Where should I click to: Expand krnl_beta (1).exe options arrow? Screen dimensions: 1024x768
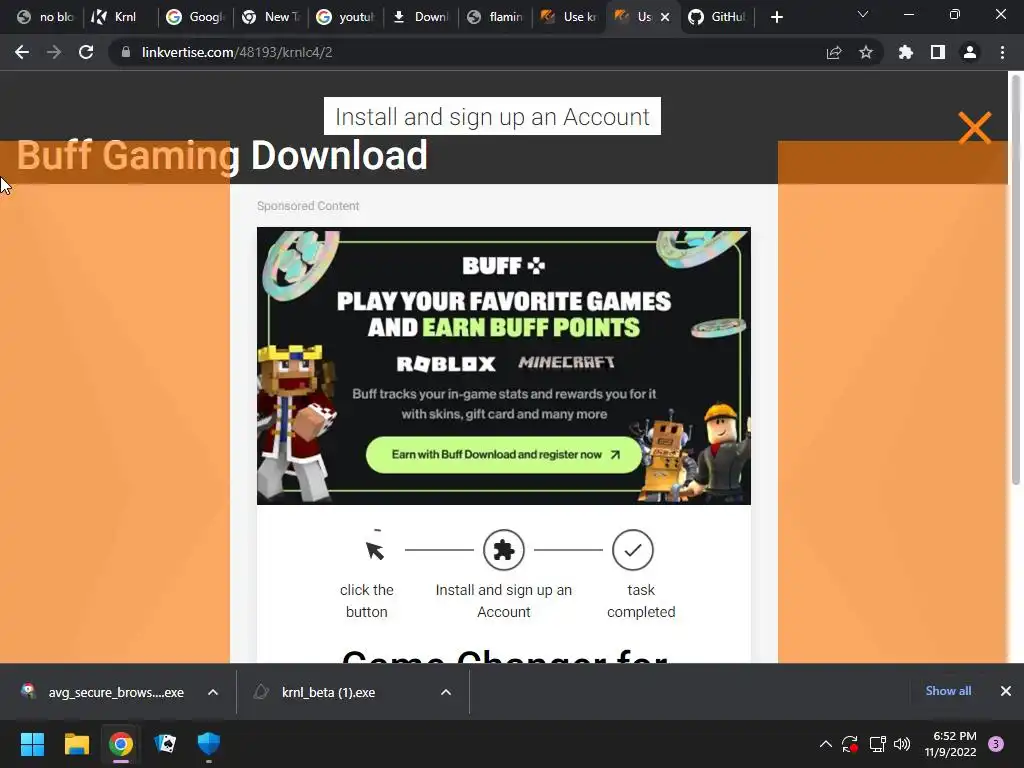pos(446,692)
